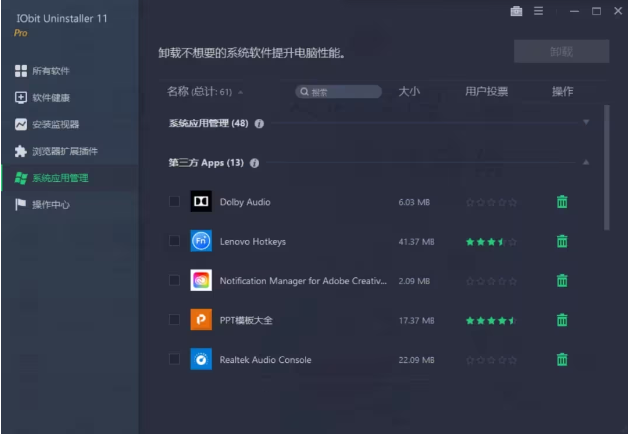Collapse the 第三方 Apps (13) section arrow
The image size is (628, 434).
click(x=586, y=162)
